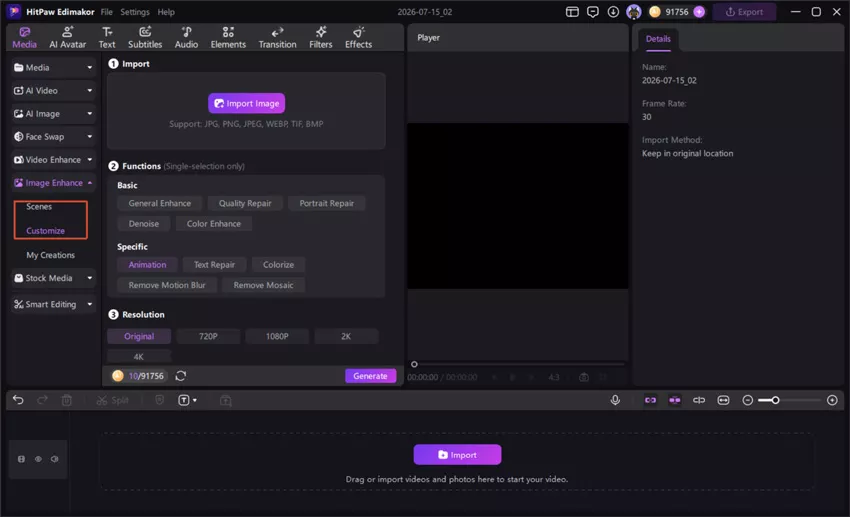Image resolution: width=850 pixels, height=517 pixels.
Task: Click the player progress scrubber handle
Action: pos(414,364)
